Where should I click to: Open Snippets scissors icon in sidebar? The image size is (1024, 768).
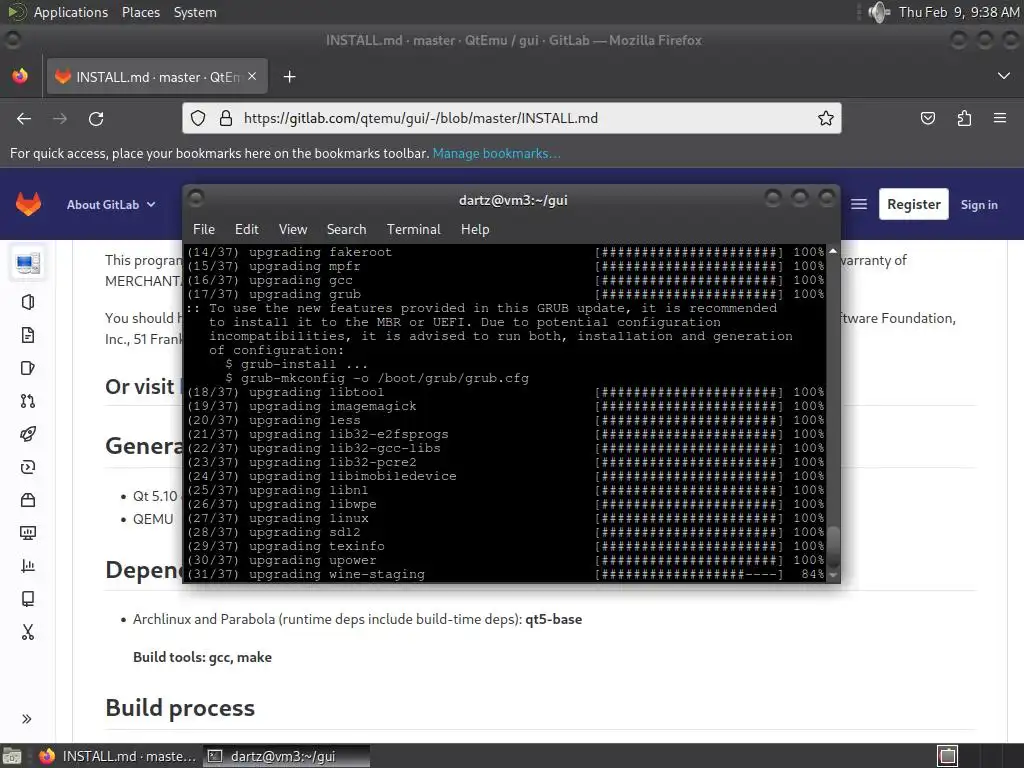click(27, 632)
